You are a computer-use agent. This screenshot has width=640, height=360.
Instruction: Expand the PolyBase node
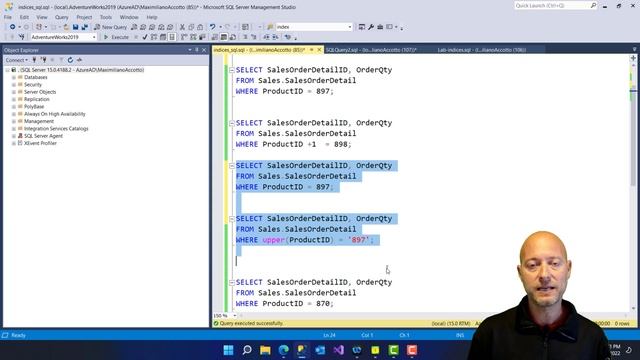click(14, 107)
